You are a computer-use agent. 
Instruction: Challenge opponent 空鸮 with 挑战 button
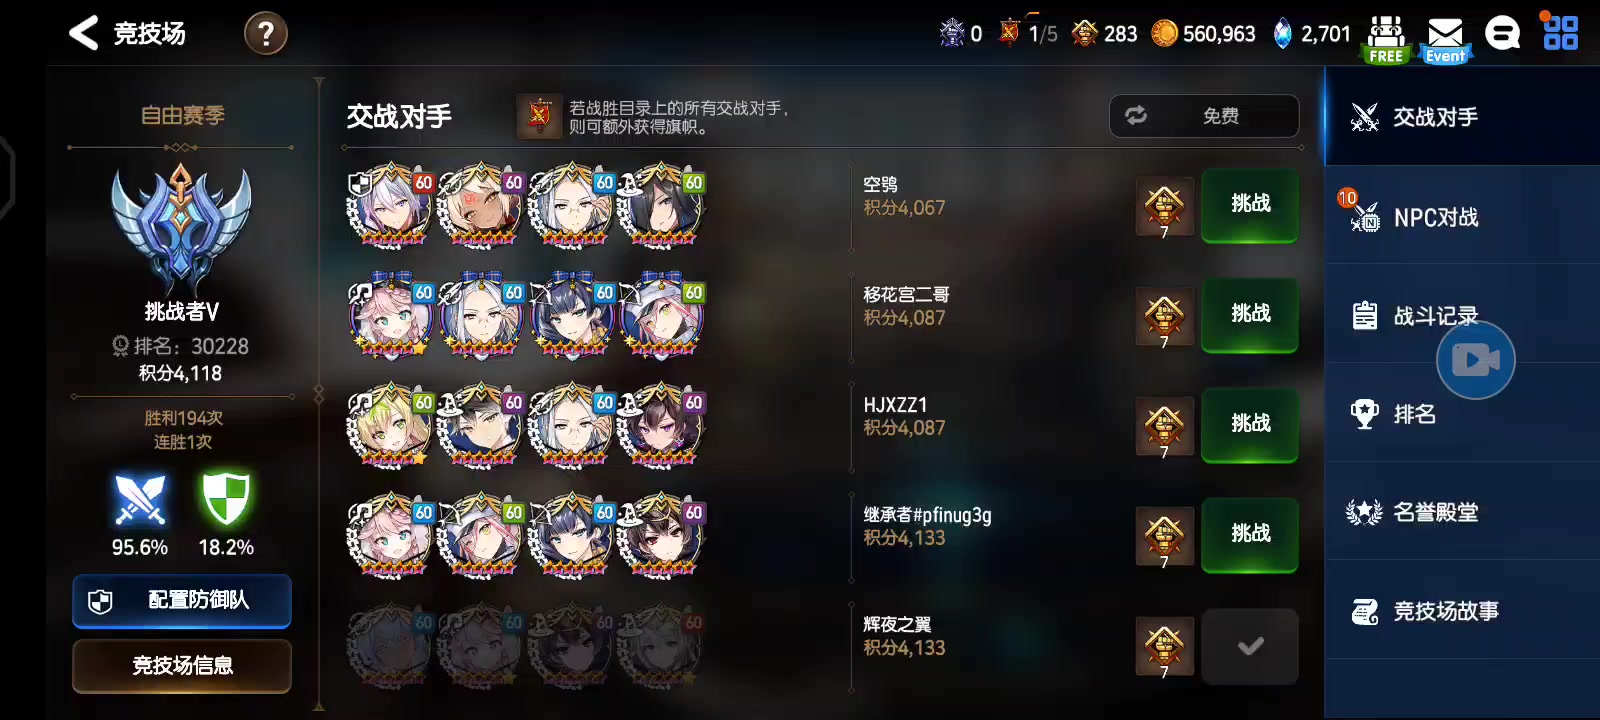click(x=1250, y=205)
